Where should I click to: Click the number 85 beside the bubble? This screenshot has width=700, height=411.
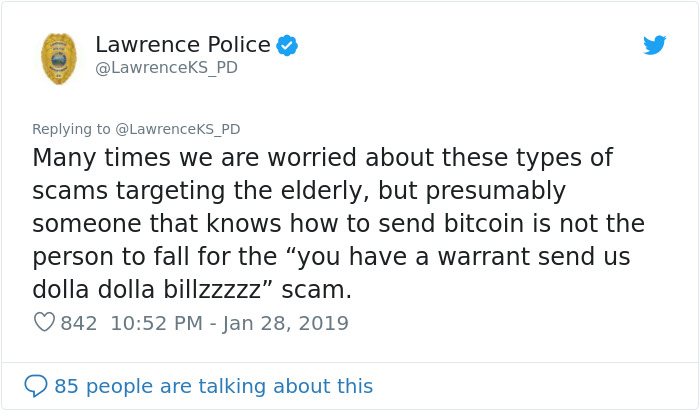click(66, 386)
